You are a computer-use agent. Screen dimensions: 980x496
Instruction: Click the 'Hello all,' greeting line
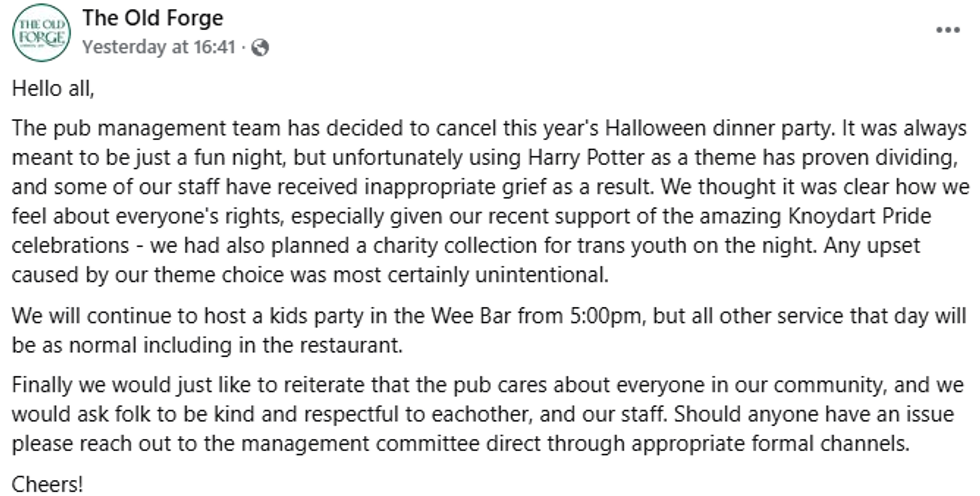(53, 88)
